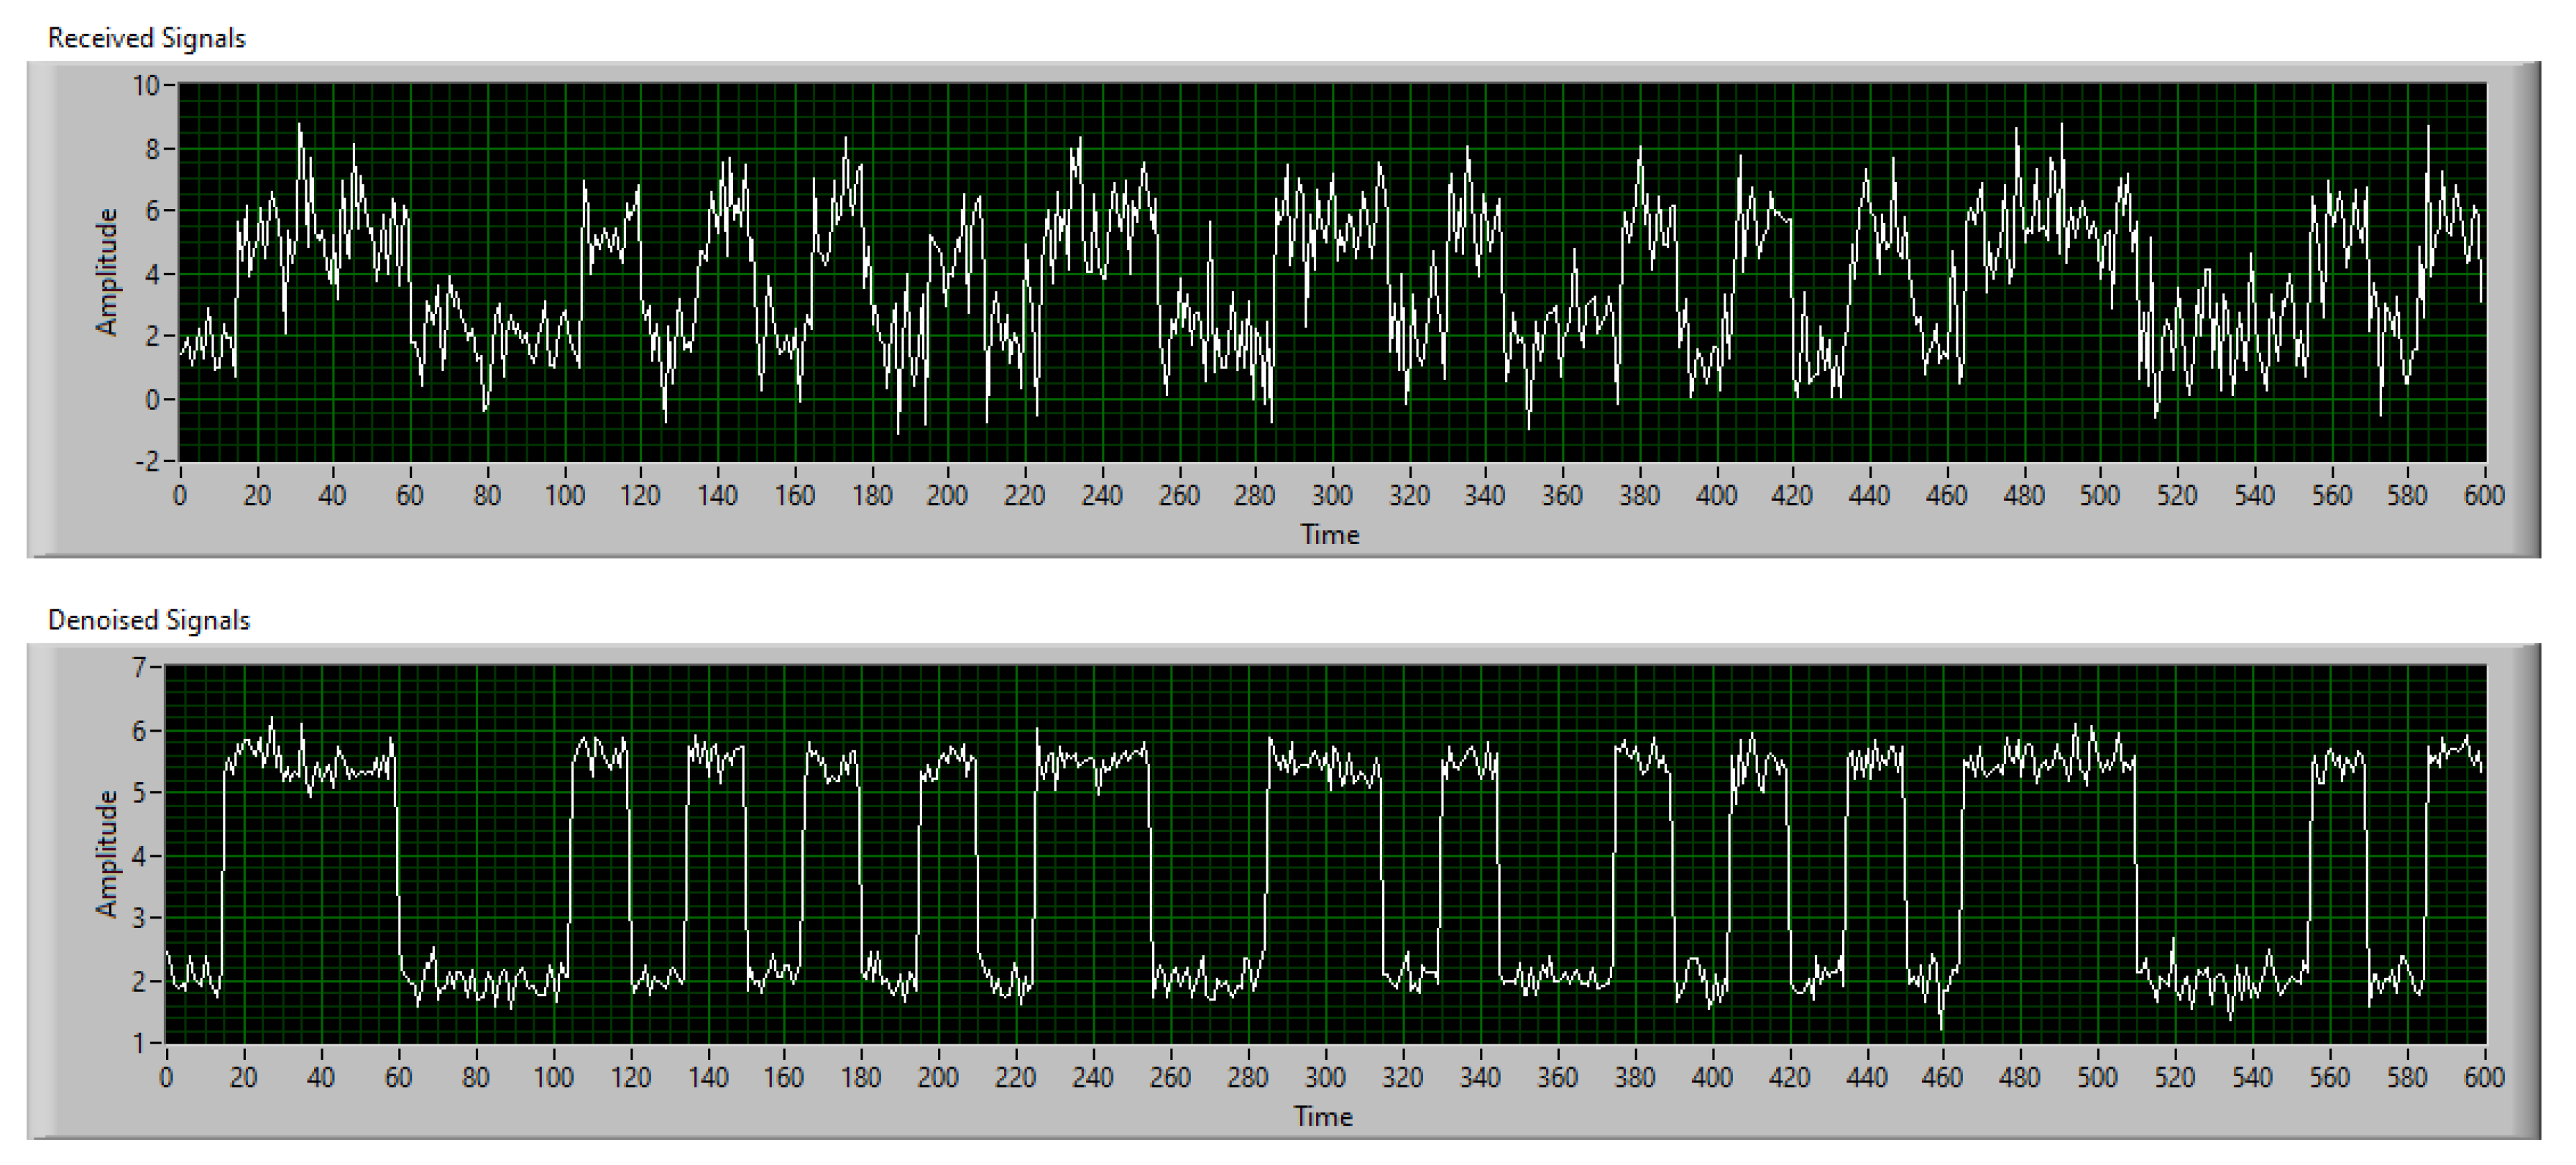Click the maximum value 7 on Denoised Signals amplitude axis
This screenshot has height=1165, width=2576.
pyautogui.click(x=139, y=667)
